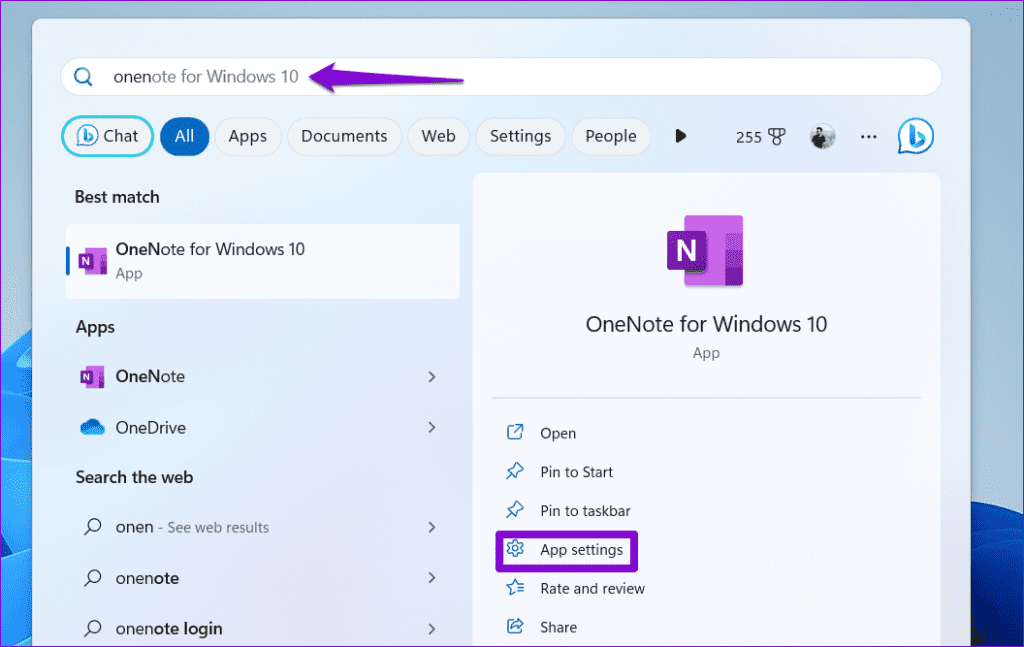Click 'OneNote for Windows 10' title in preview pane

coord(706,324)
